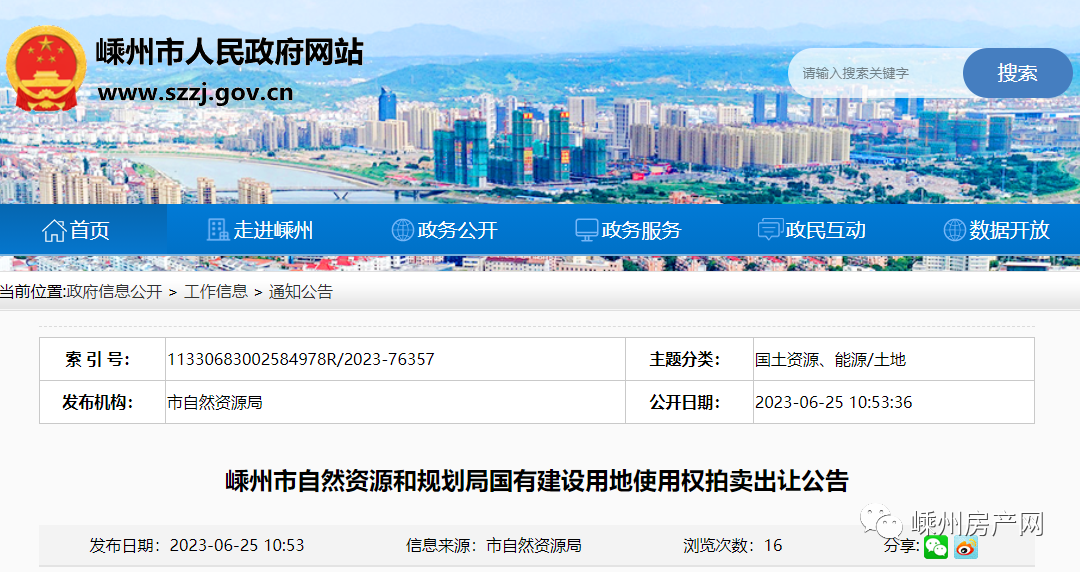Select the 发布日期 2023-06-25 10:53 text
Viewport: 1080px width, 572px height.
196,545
